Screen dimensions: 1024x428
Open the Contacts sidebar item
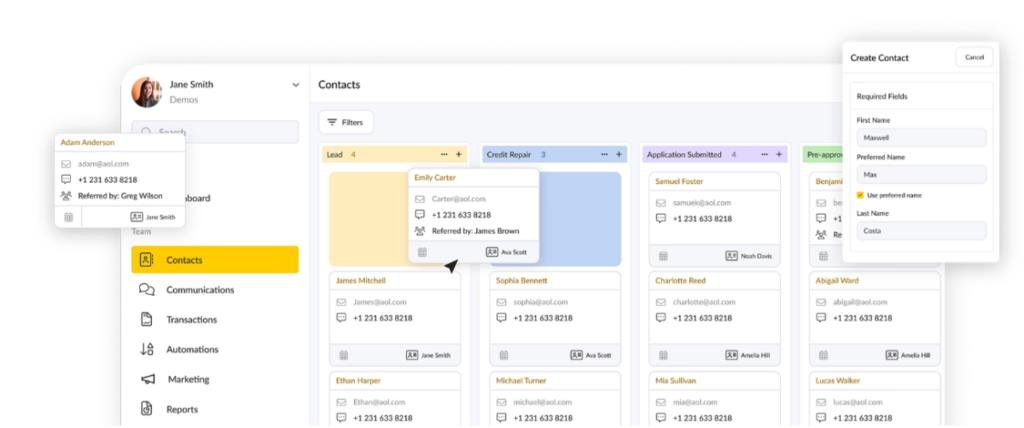coord(215,259)
